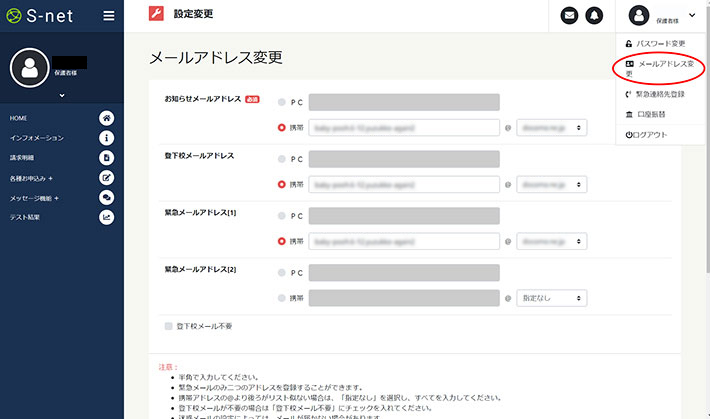The height and width of the screenshot is (419, 710).
Task: Select 携帯 radio for 緊急メールアドレス[2]
Action: 282,298
